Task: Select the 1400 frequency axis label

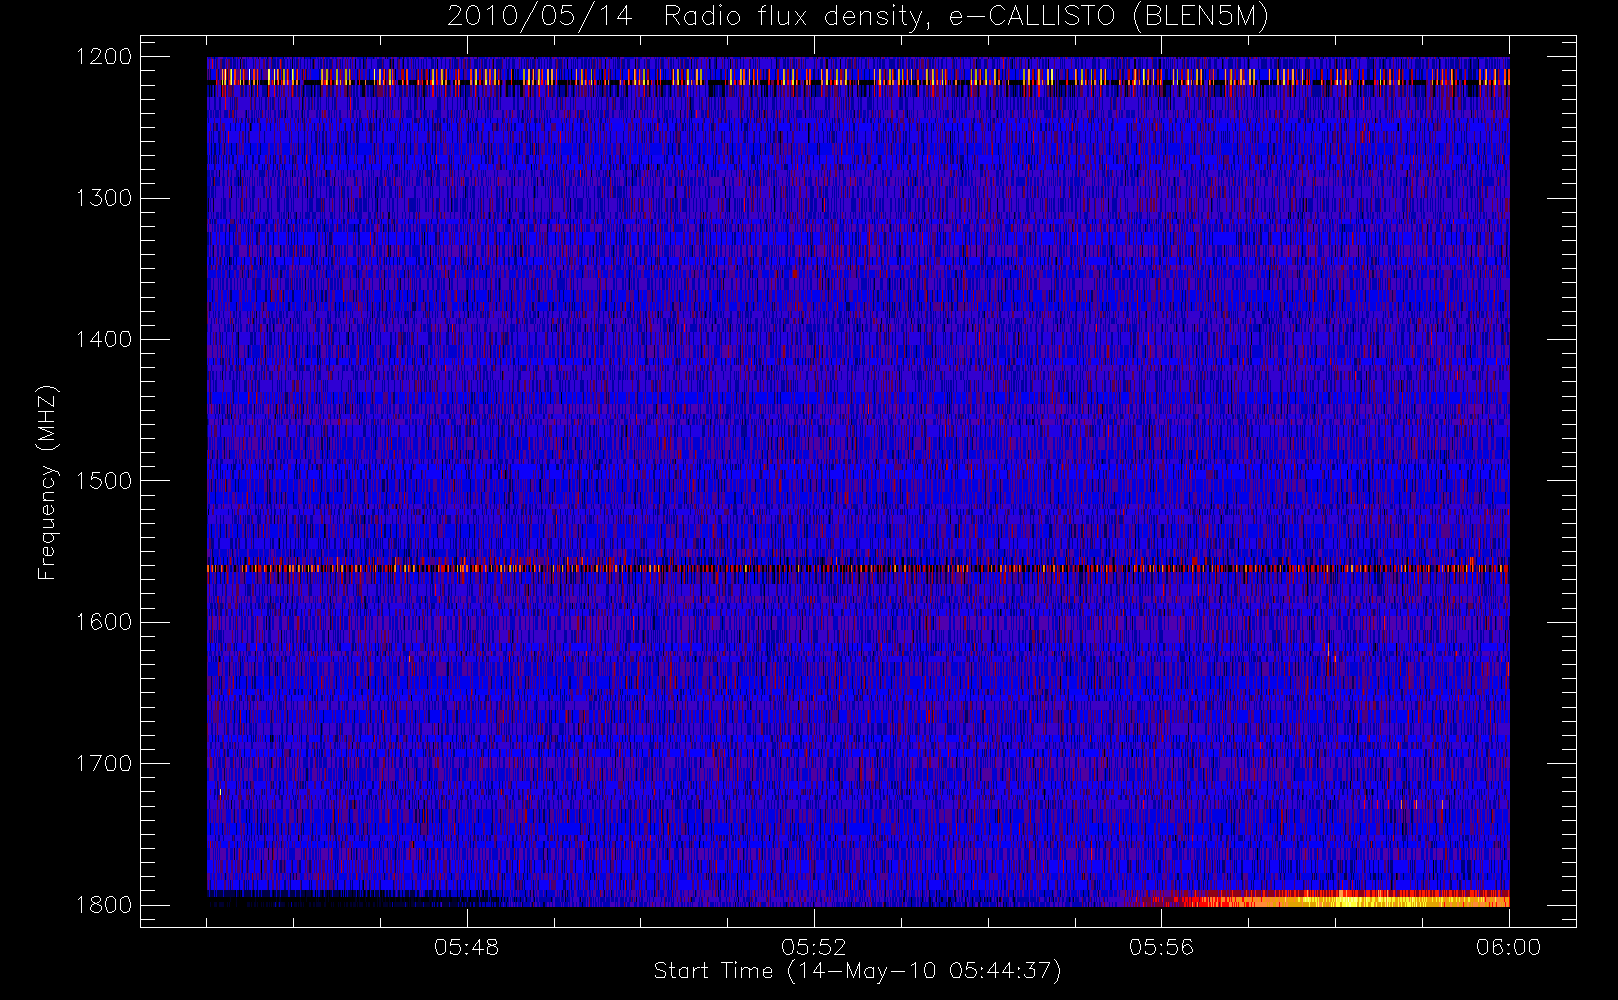Action: coord(104,339)
